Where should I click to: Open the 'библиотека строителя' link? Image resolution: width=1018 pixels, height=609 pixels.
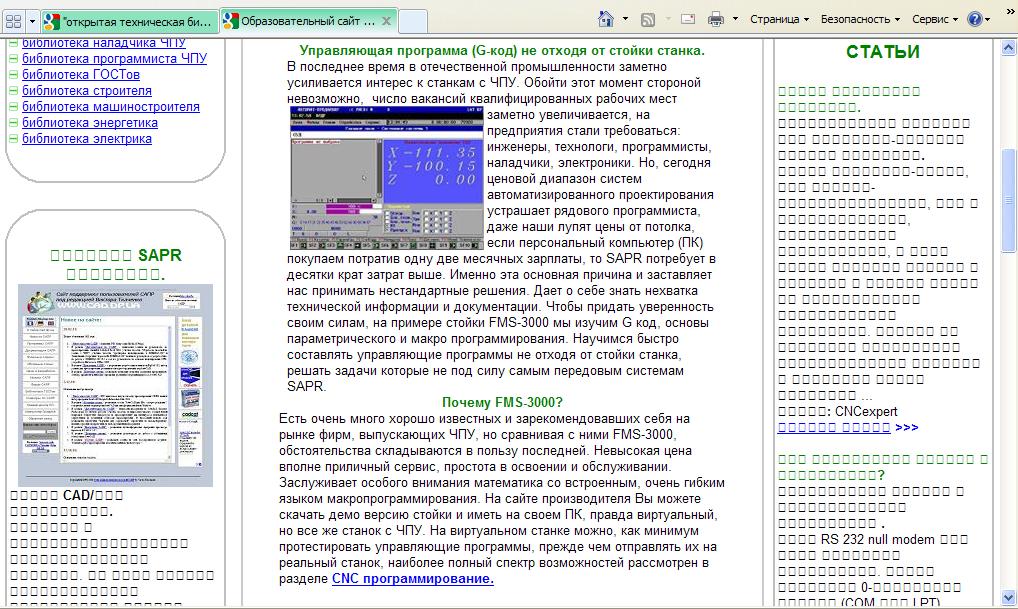coord(86,91)
